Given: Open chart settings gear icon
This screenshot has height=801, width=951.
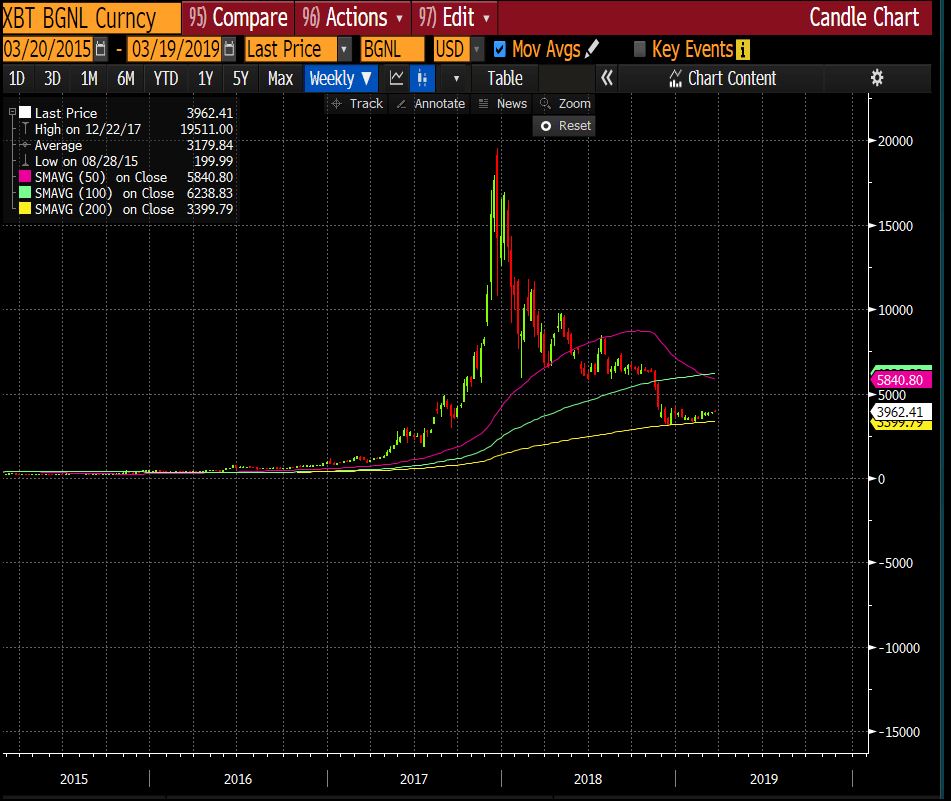Looking at the screenshot, I should [877, 78].
